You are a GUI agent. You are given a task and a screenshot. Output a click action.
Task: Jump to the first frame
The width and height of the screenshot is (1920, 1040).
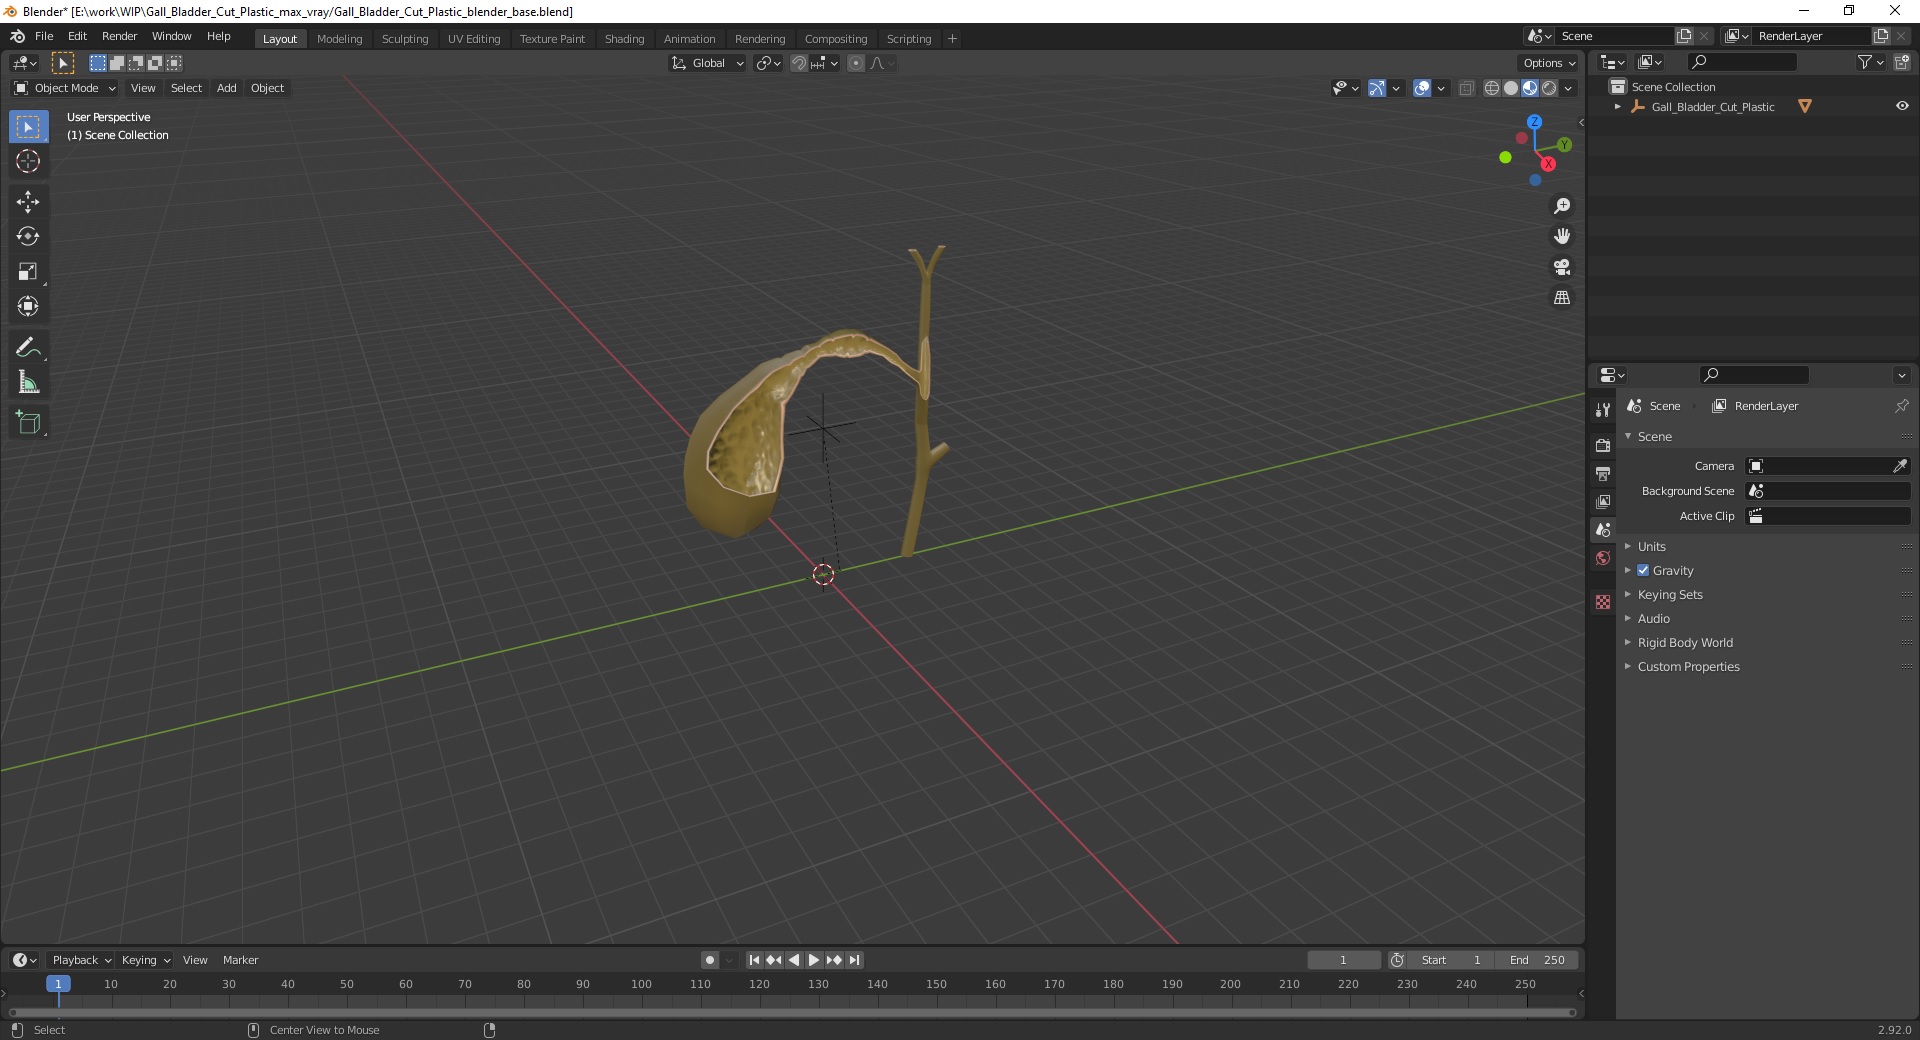pyautogui.click(x=754, y=960)
